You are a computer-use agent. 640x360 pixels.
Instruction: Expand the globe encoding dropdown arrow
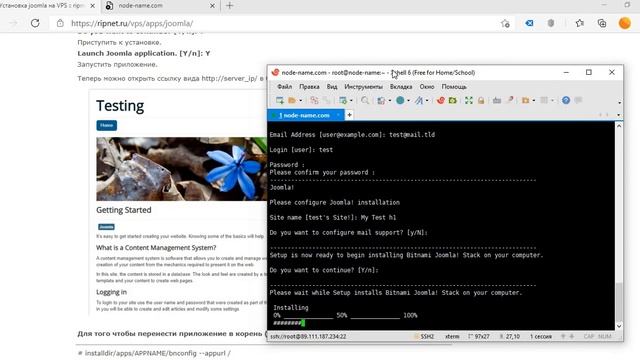[408, 101]
